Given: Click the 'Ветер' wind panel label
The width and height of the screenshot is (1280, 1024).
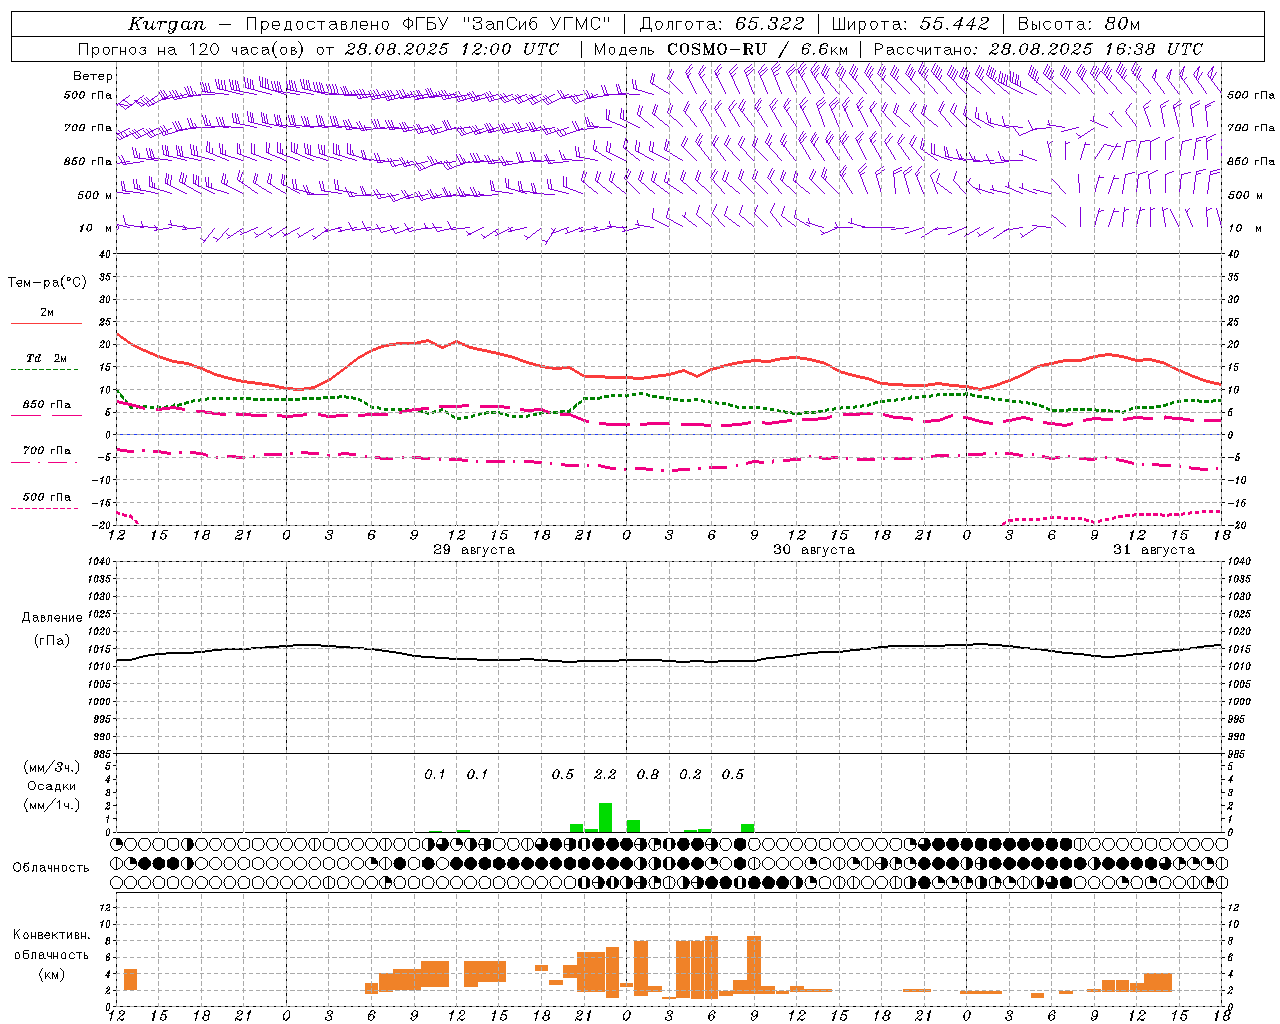Looking at the screenshot, I should tap(93, 76).
